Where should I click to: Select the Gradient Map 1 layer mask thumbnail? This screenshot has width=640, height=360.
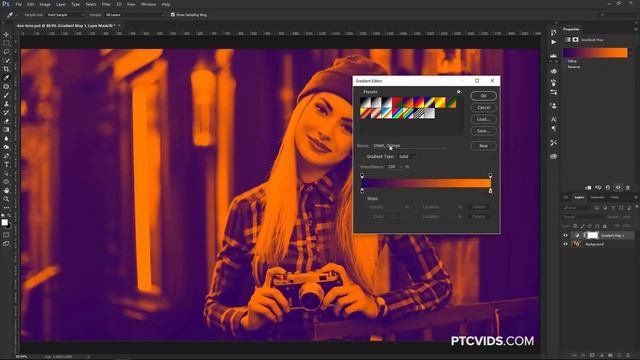(593, 236)
